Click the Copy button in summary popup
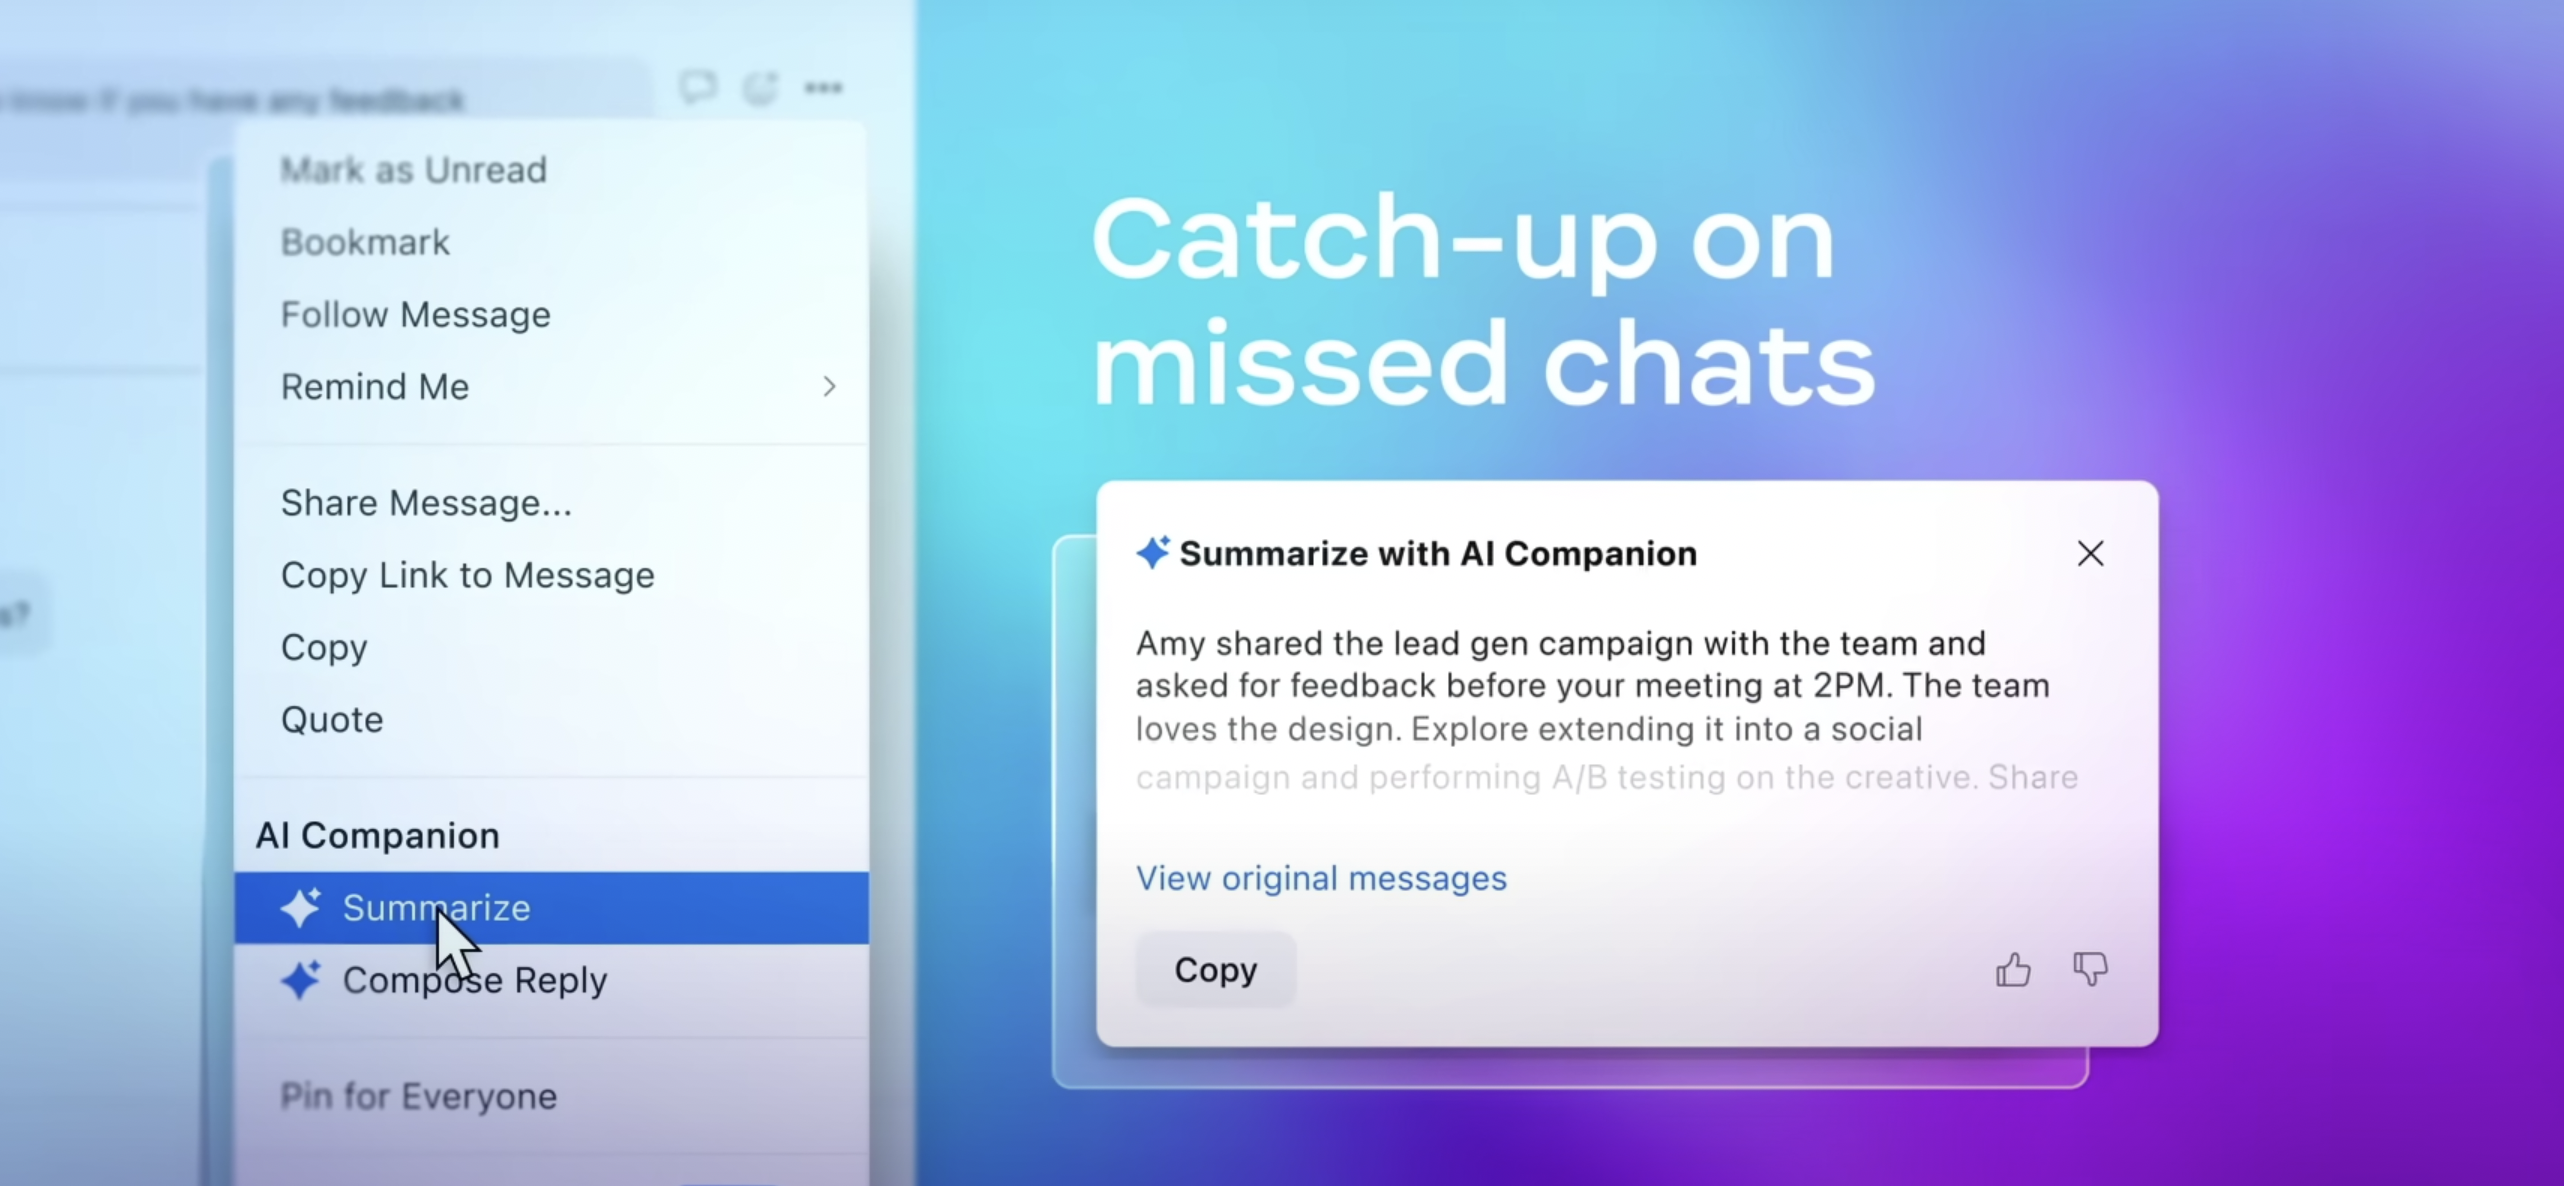2564x1186 pixels. pyautogui.click(x=1215, y=968)
